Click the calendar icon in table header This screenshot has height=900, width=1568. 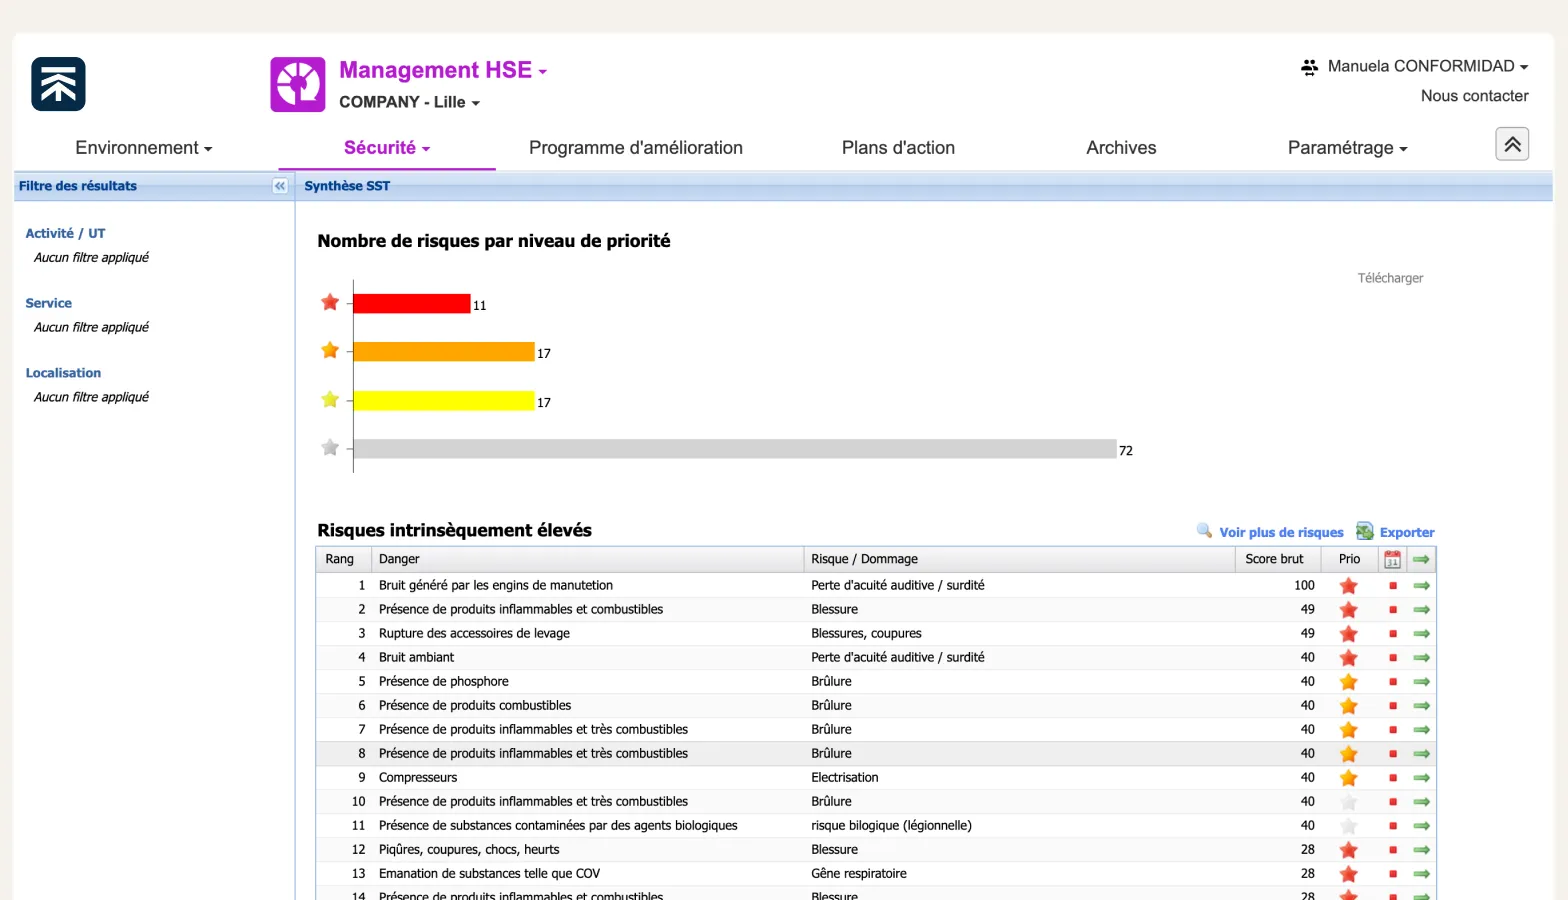(x=1392, y=560)
